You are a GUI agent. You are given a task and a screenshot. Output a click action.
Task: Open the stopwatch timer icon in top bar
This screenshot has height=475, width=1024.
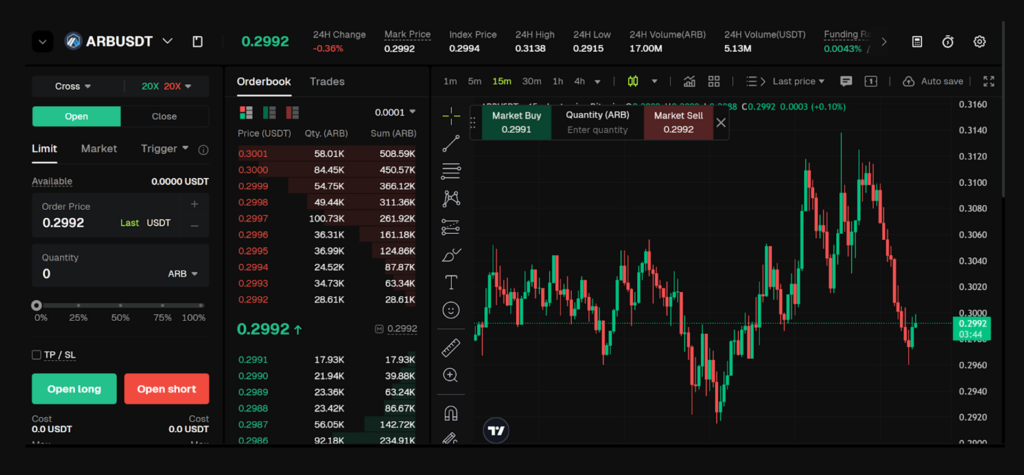click(x=948, y=41)
